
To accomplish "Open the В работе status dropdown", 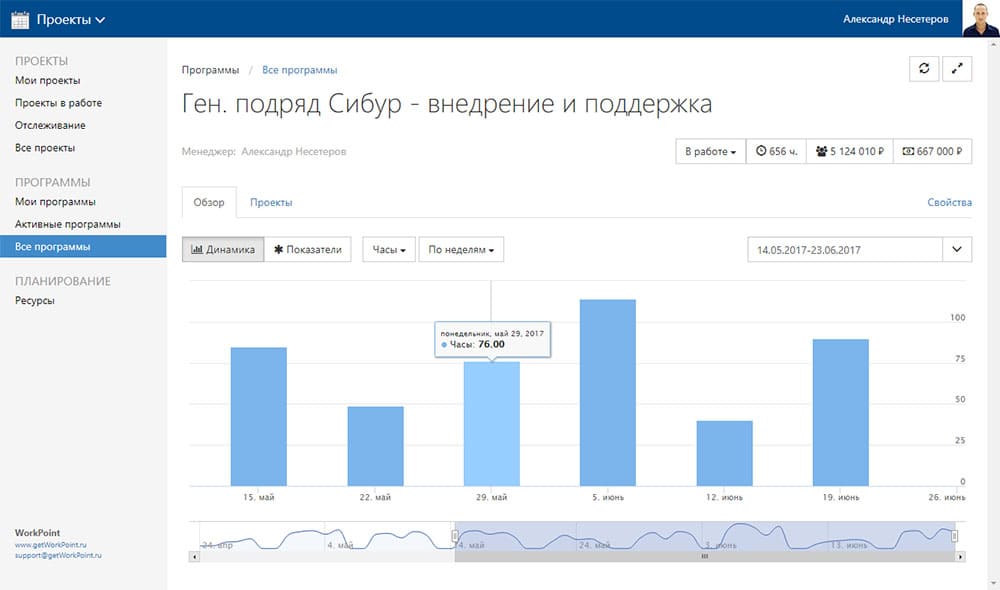I will tap(710, 152).
